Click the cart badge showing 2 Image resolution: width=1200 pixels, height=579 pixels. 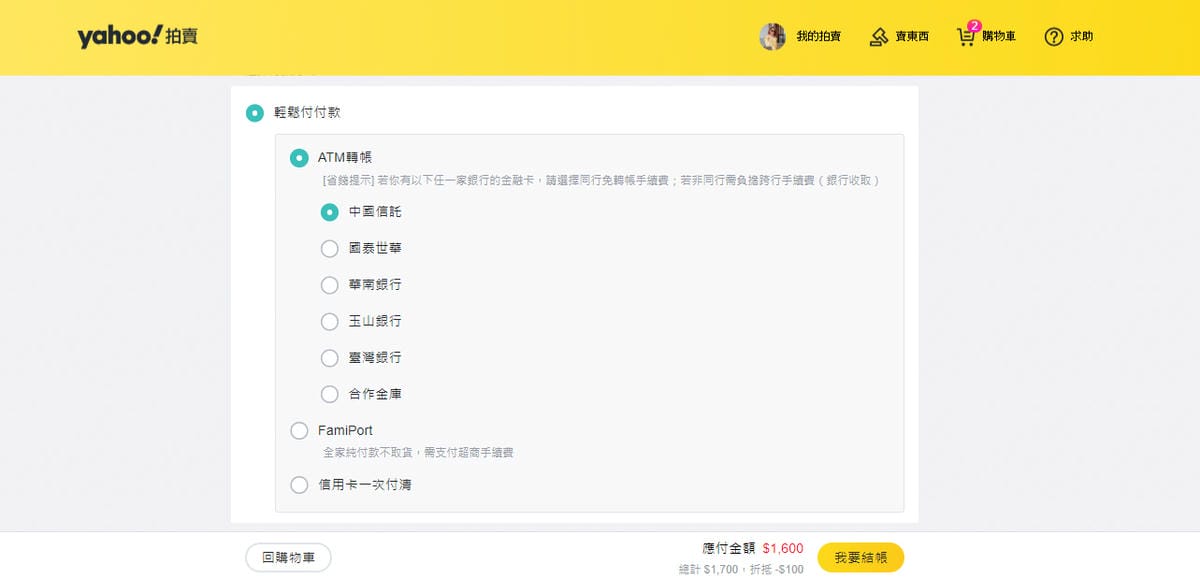(974, 26)
